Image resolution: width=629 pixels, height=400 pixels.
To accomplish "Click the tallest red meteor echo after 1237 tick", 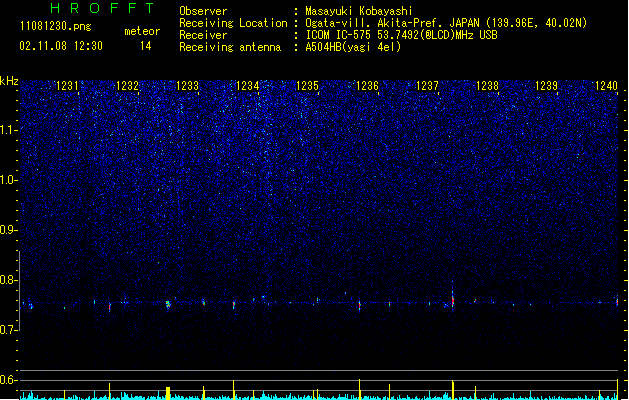I will tap(453, 300).
